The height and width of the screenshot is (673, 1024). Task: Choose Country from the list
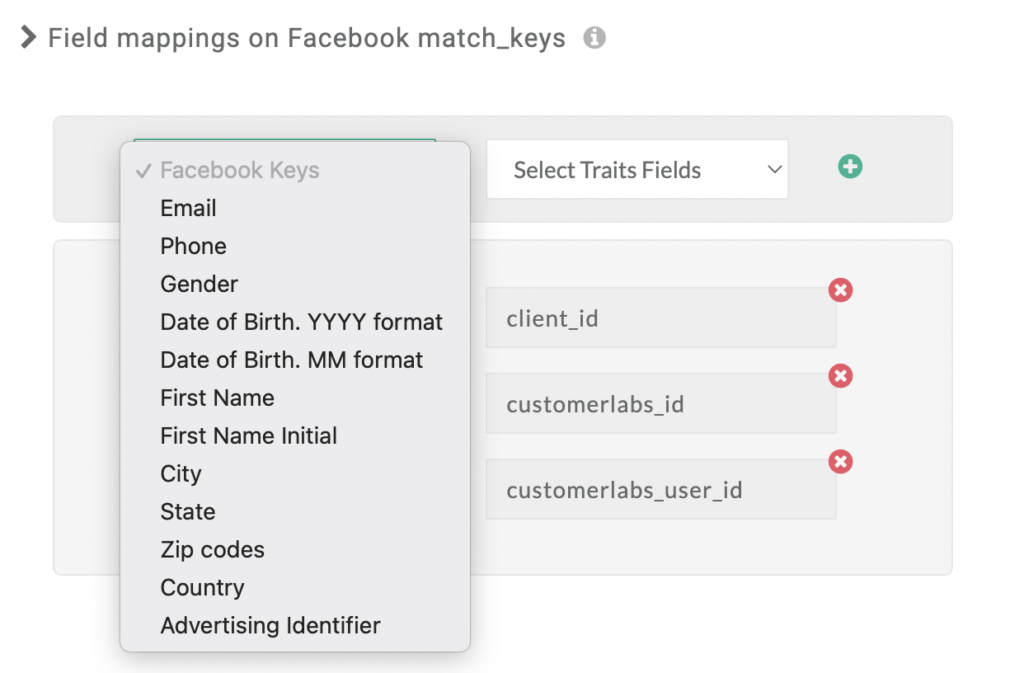[295, 587]
